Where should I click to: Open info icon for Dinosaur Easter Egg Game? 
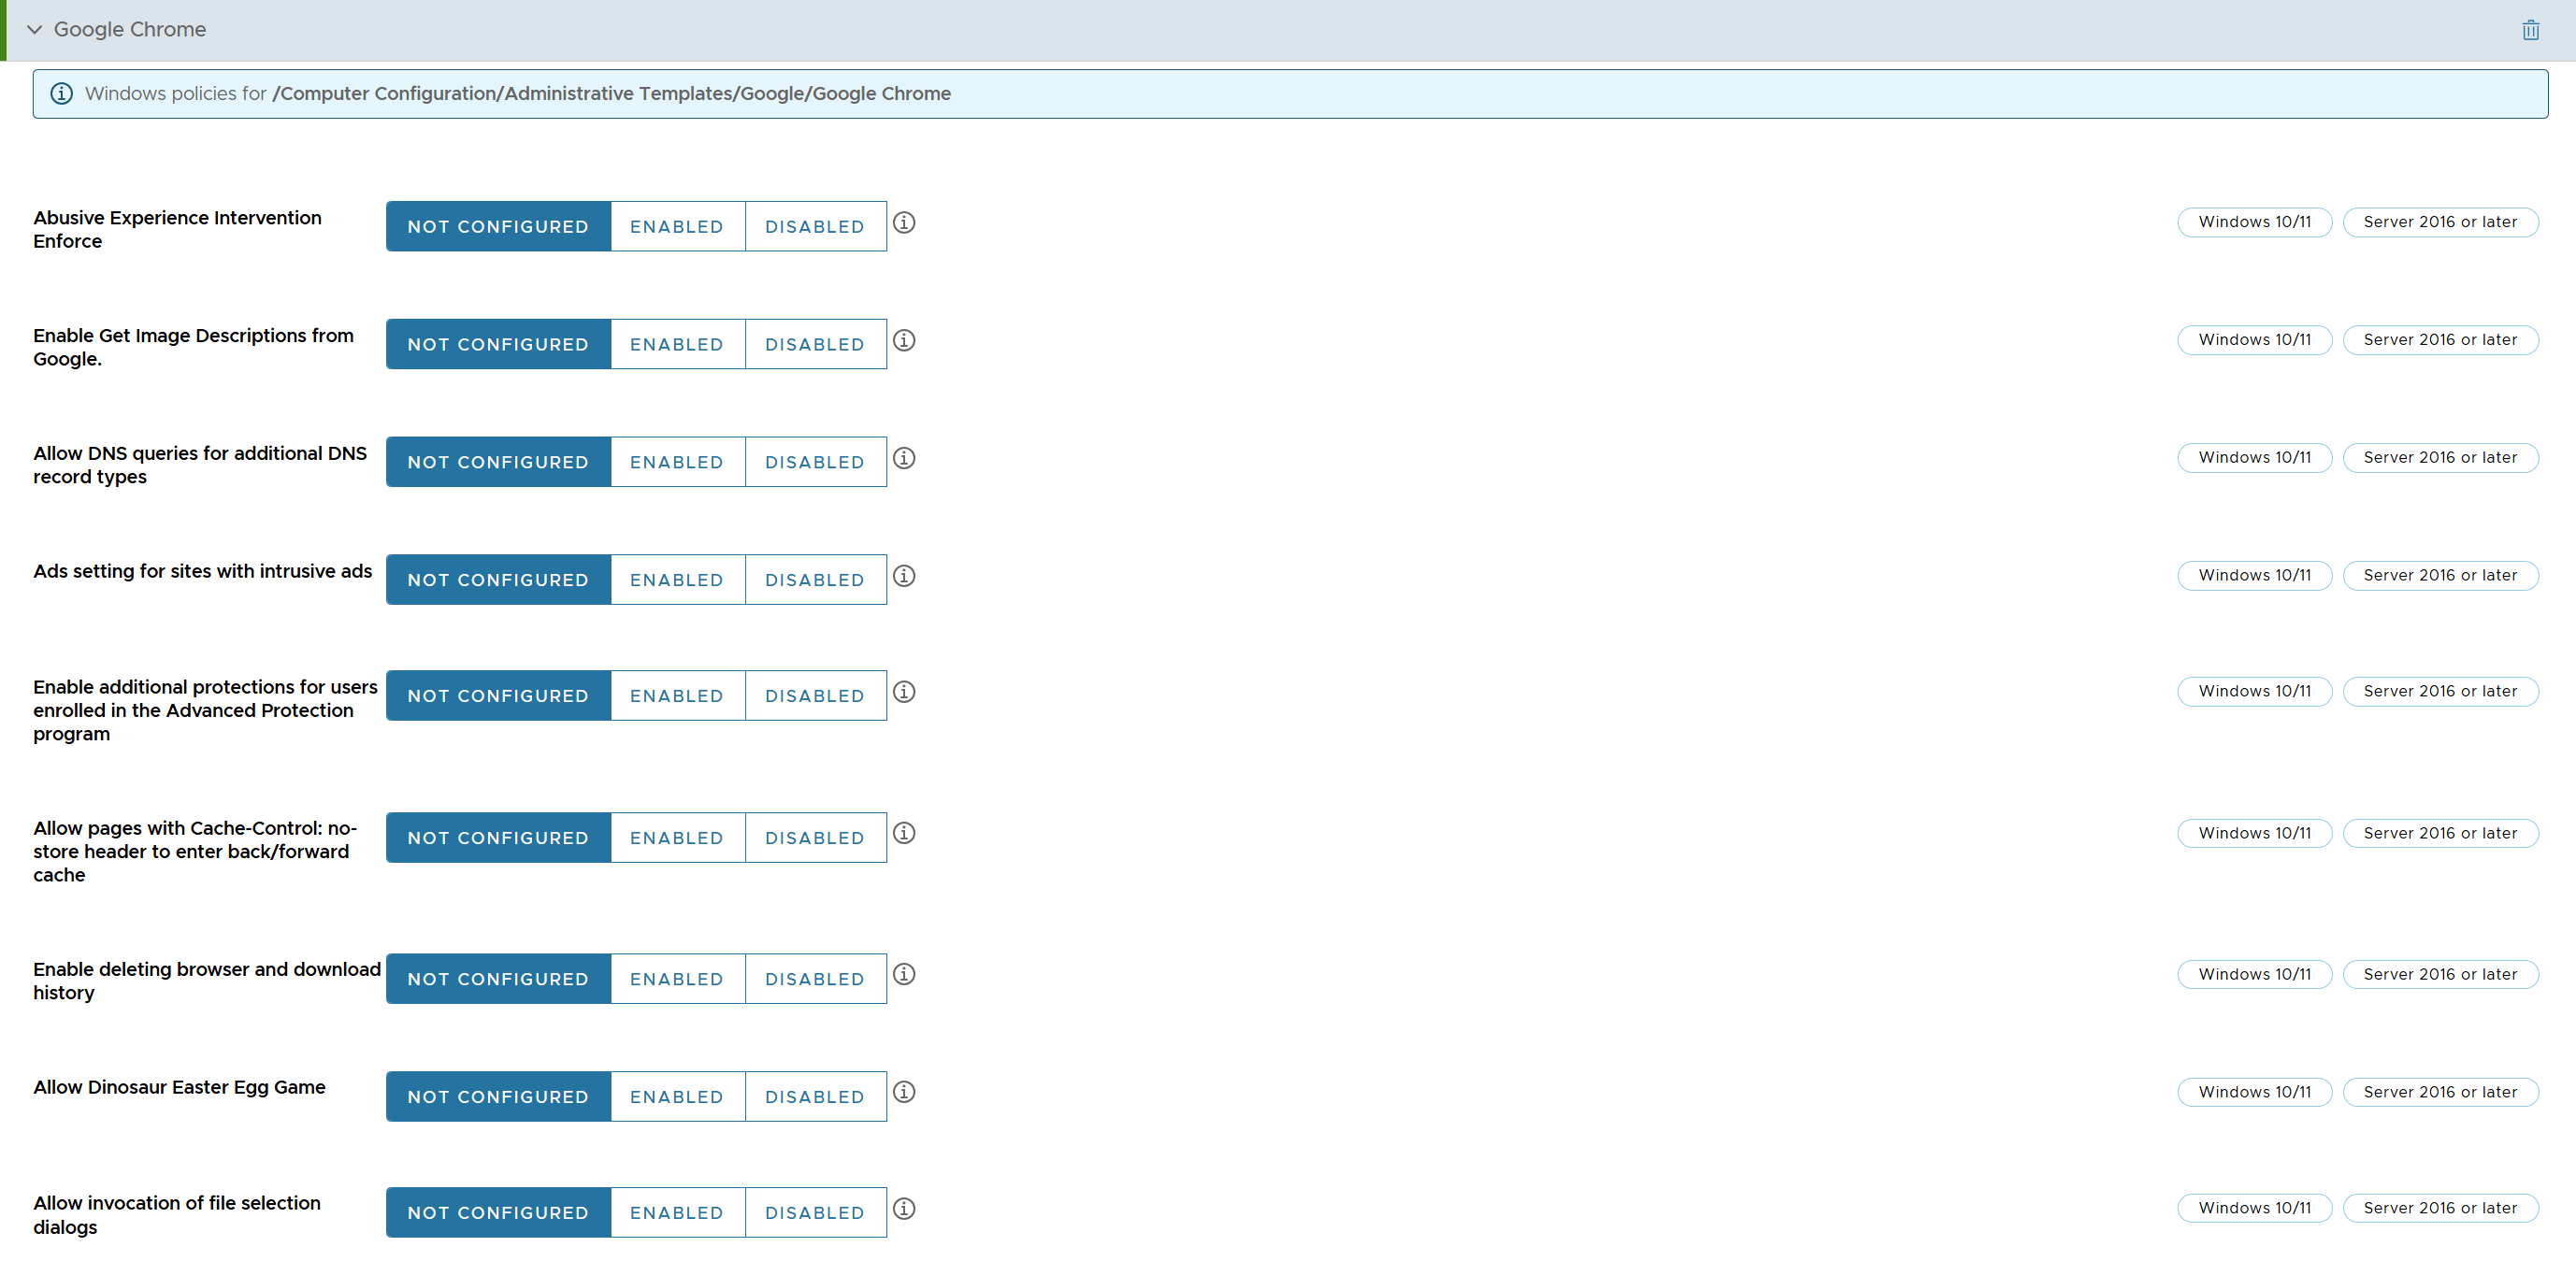point(904,1093)
